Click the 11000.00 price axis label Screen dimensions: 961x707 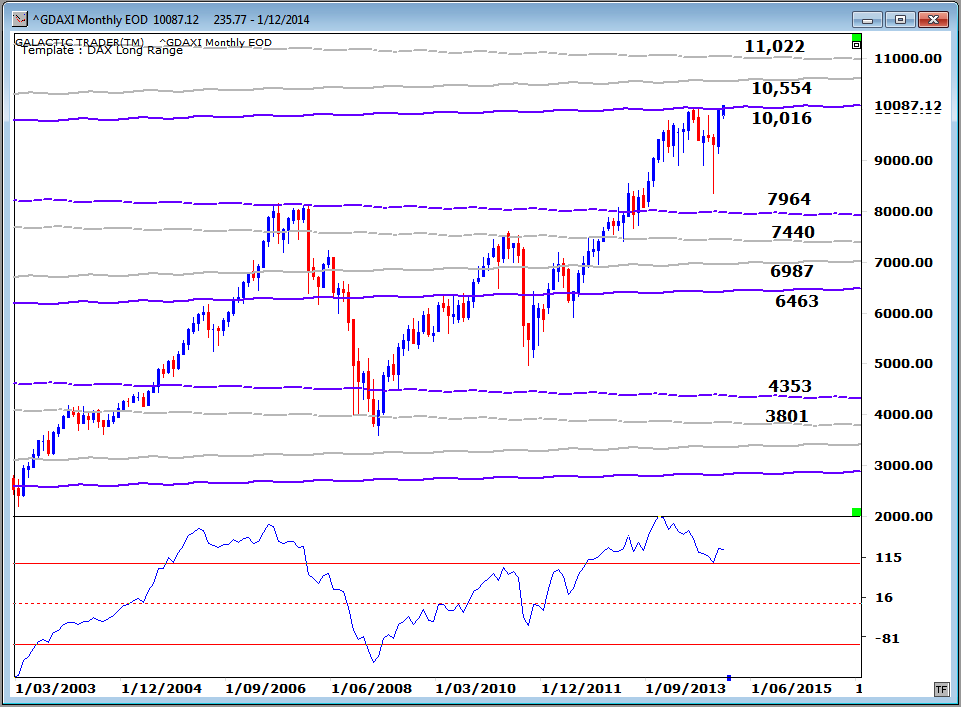908,59
